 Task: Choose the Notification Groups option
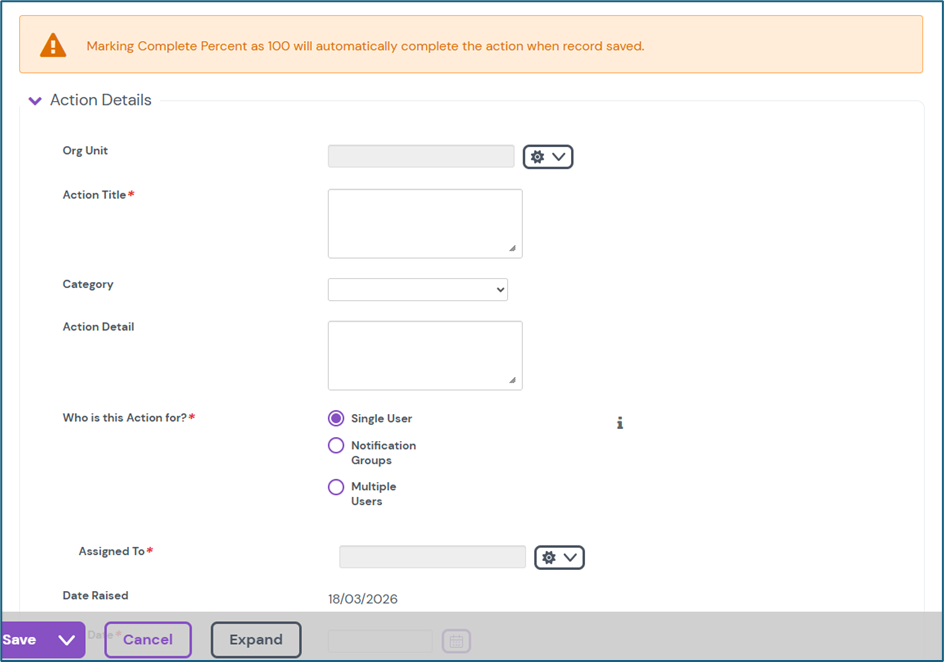click(336, 446)
